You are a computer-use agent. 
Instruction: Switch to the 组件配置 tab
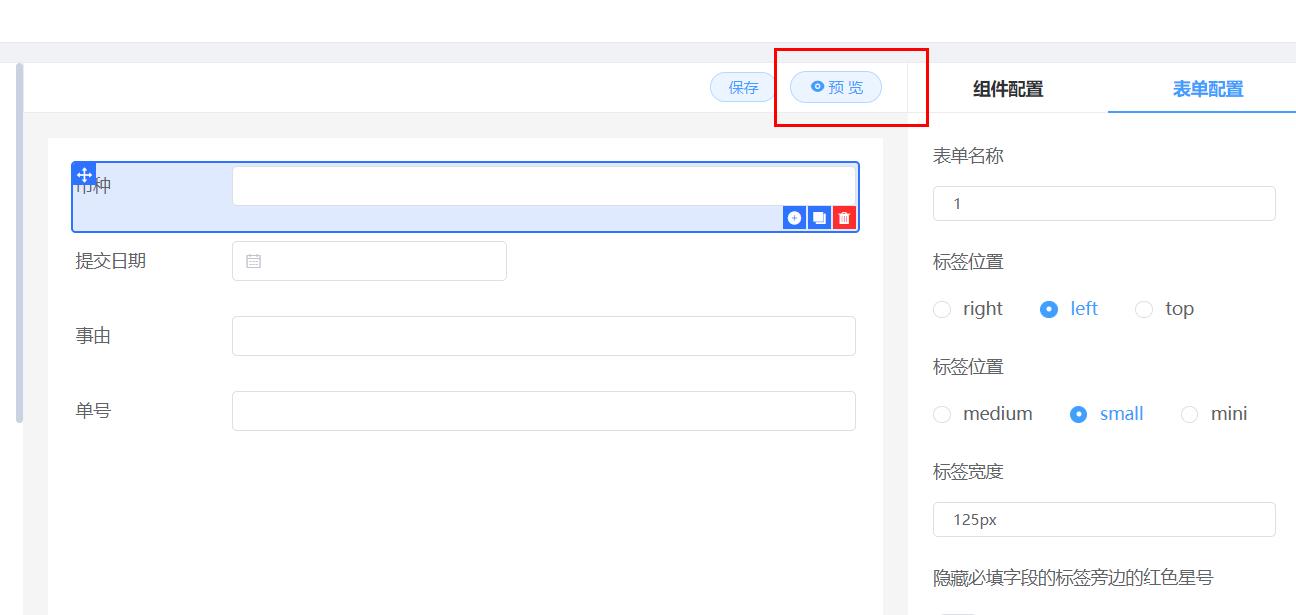click(1008, 89)
